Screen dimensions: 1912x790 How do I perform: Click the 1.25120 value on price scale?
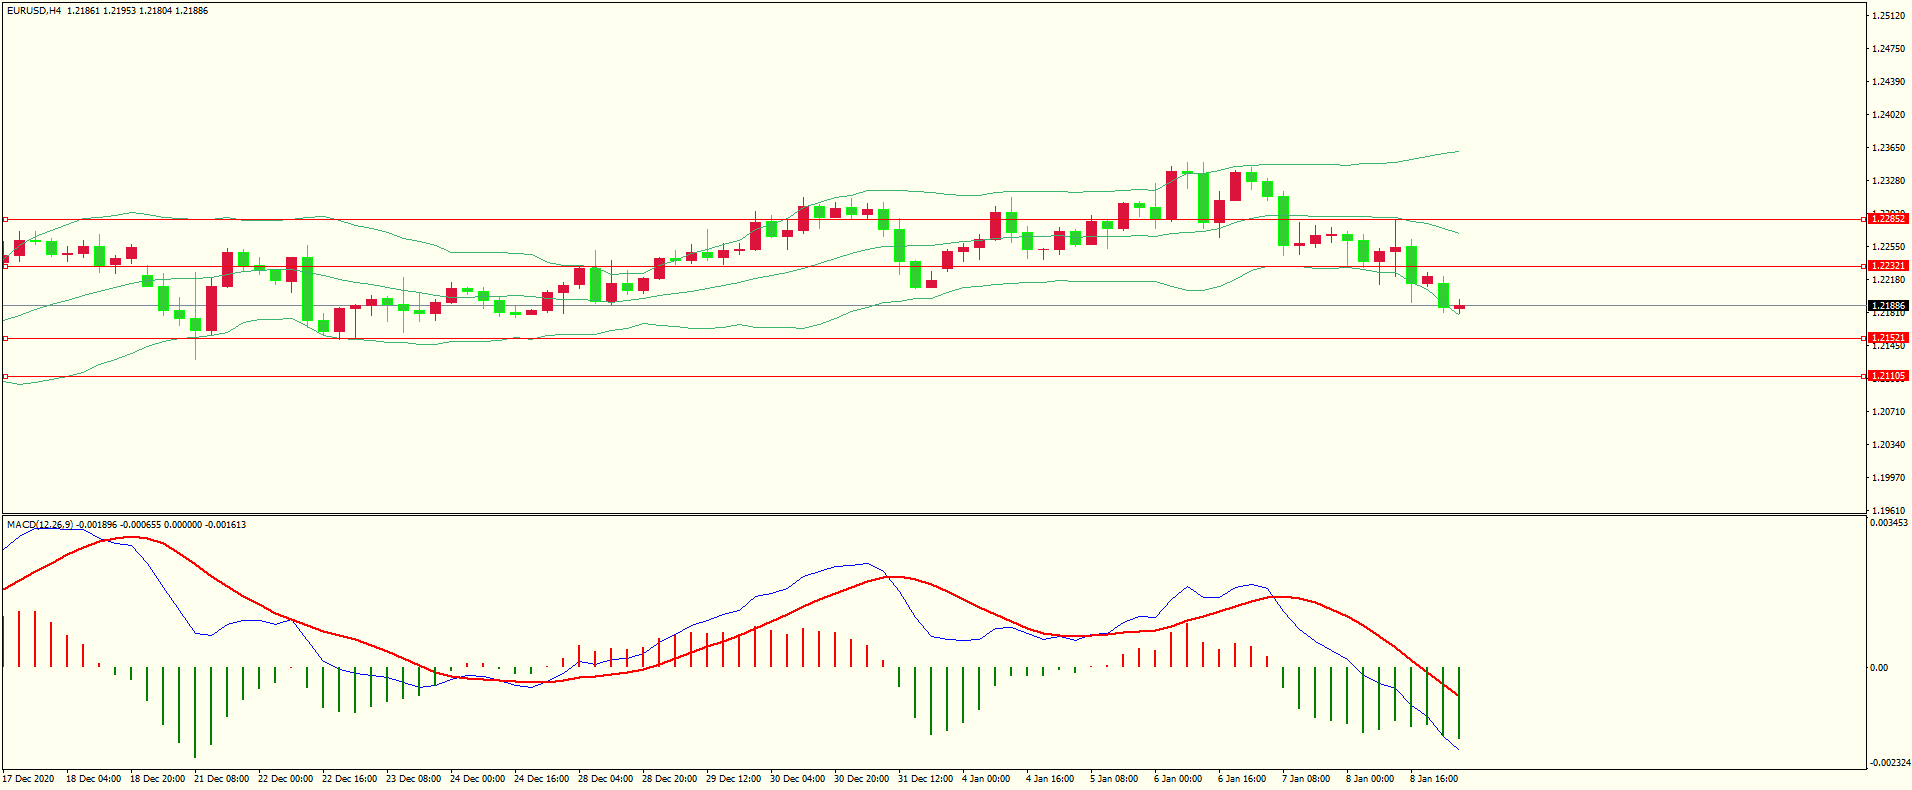(x=1888, y=16)
